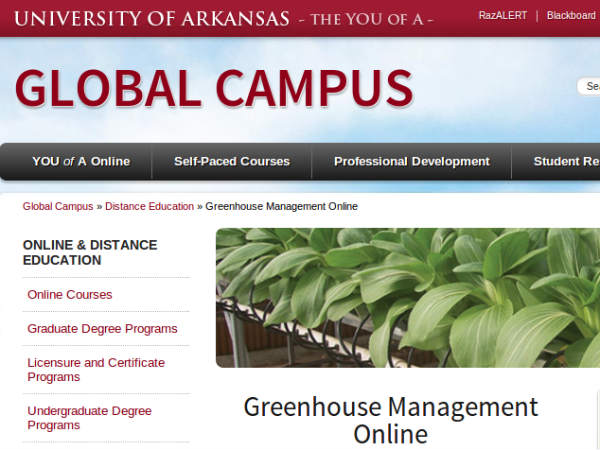Screen dimensions: 600x450
Task: Open the Self-Paced Courses menu
Action: tap(232, 161)
